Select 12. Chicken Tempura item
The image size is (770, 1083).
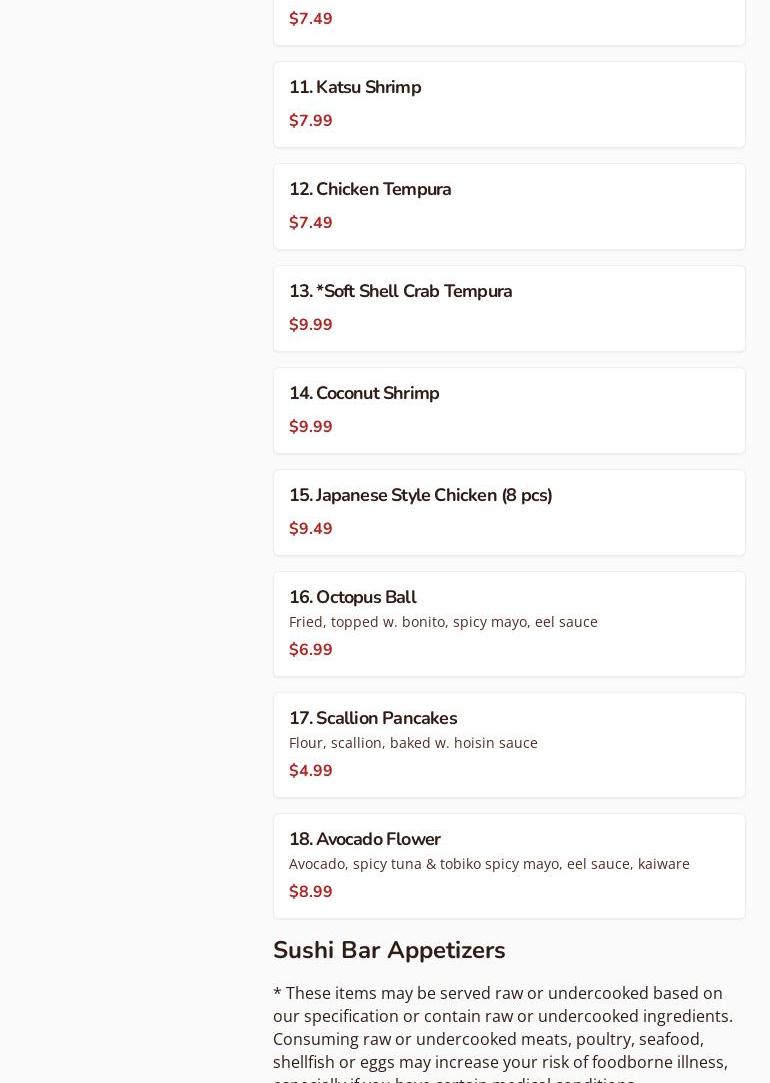click(370, 189)
